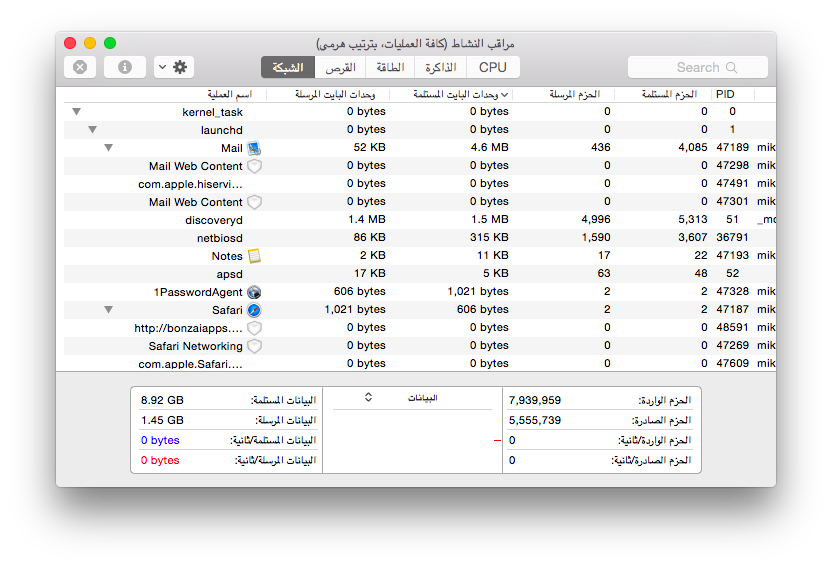Viewport: 832px width, 567px height.
Task: Select the com.apple.hiservi... process
Action: pos(190,184)
